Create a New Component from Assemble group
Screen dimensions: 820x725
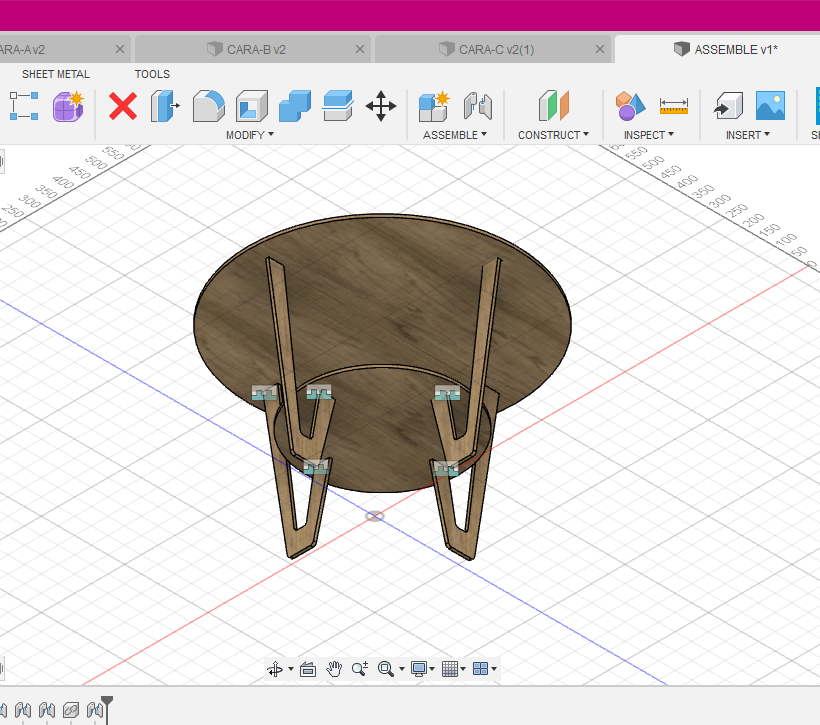[434, 106]
